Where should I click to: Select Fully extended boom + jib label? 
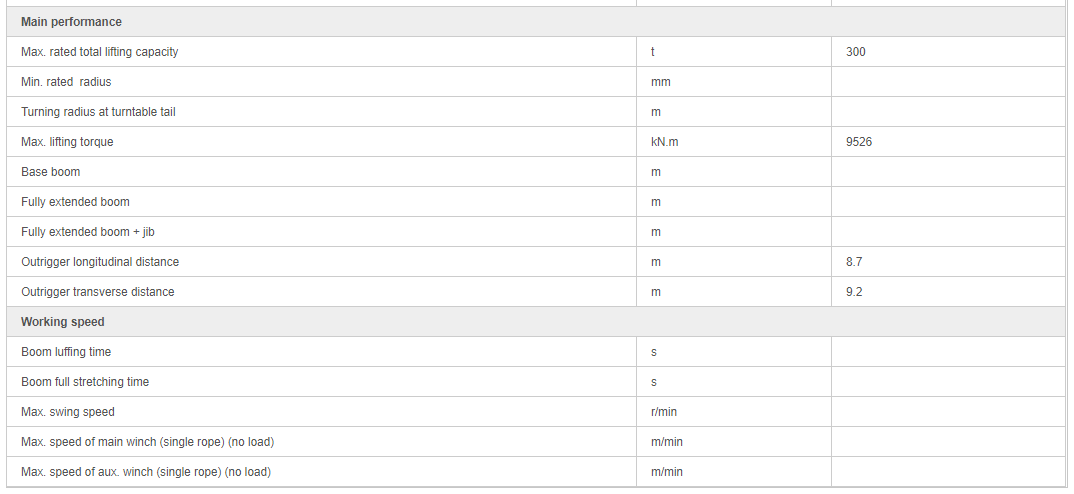pos(88,232)
